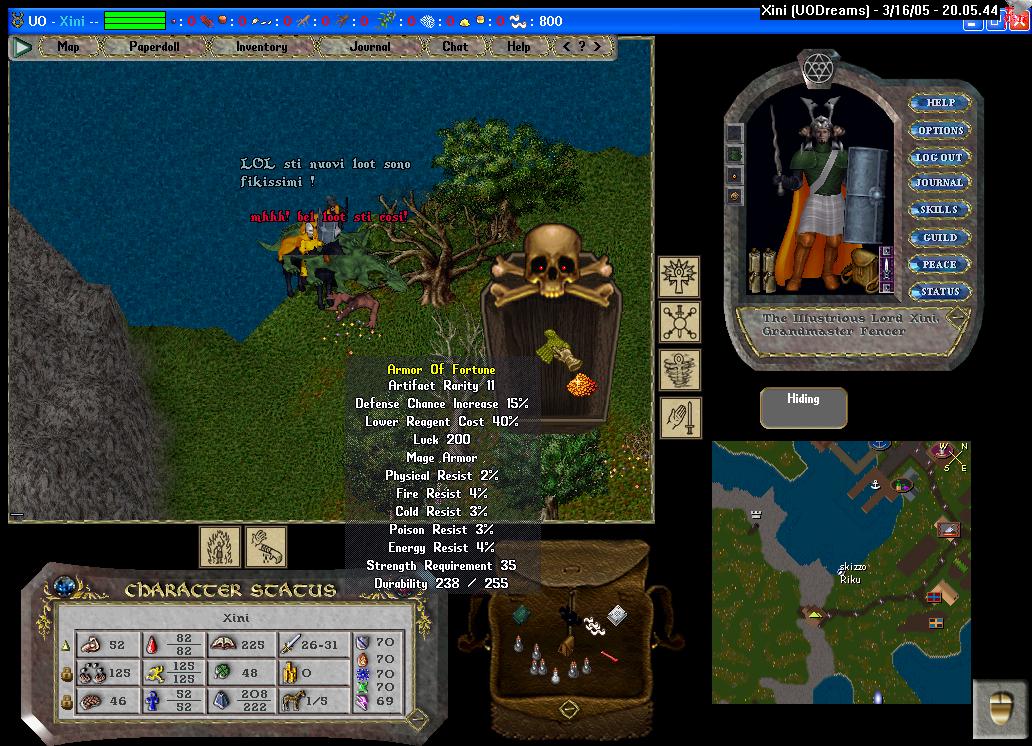Open JOURNAL from the paperdoll buttons

pyautogui.click(x=940, y=182)
